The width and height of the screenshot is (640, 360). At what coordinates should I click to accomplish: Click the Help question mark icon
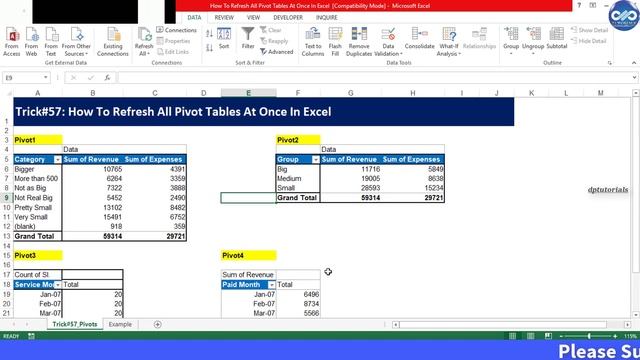point(579,5)
